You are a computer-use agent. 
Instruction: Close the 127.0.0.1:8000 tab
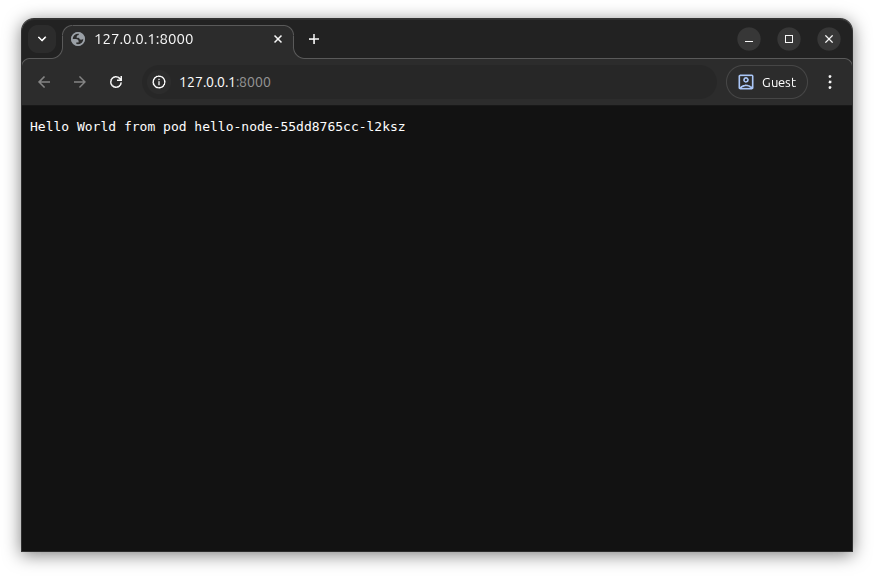(x=278, y=39)
